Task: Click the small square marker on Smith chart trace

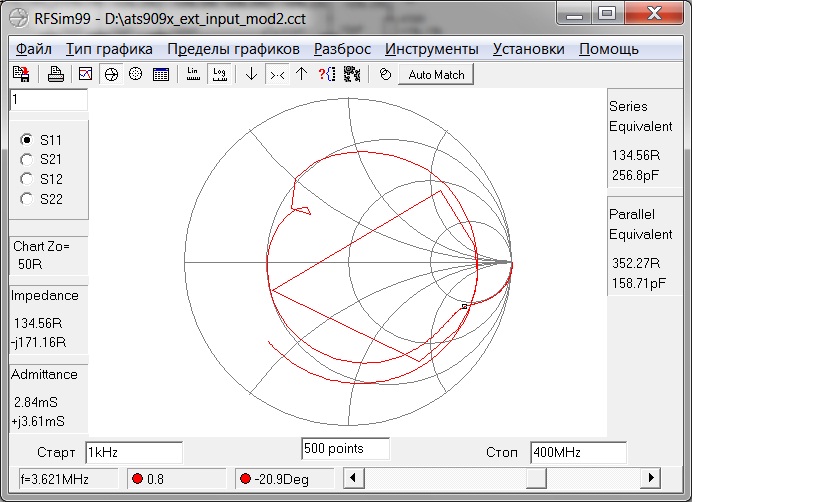Action: point(465,307)
